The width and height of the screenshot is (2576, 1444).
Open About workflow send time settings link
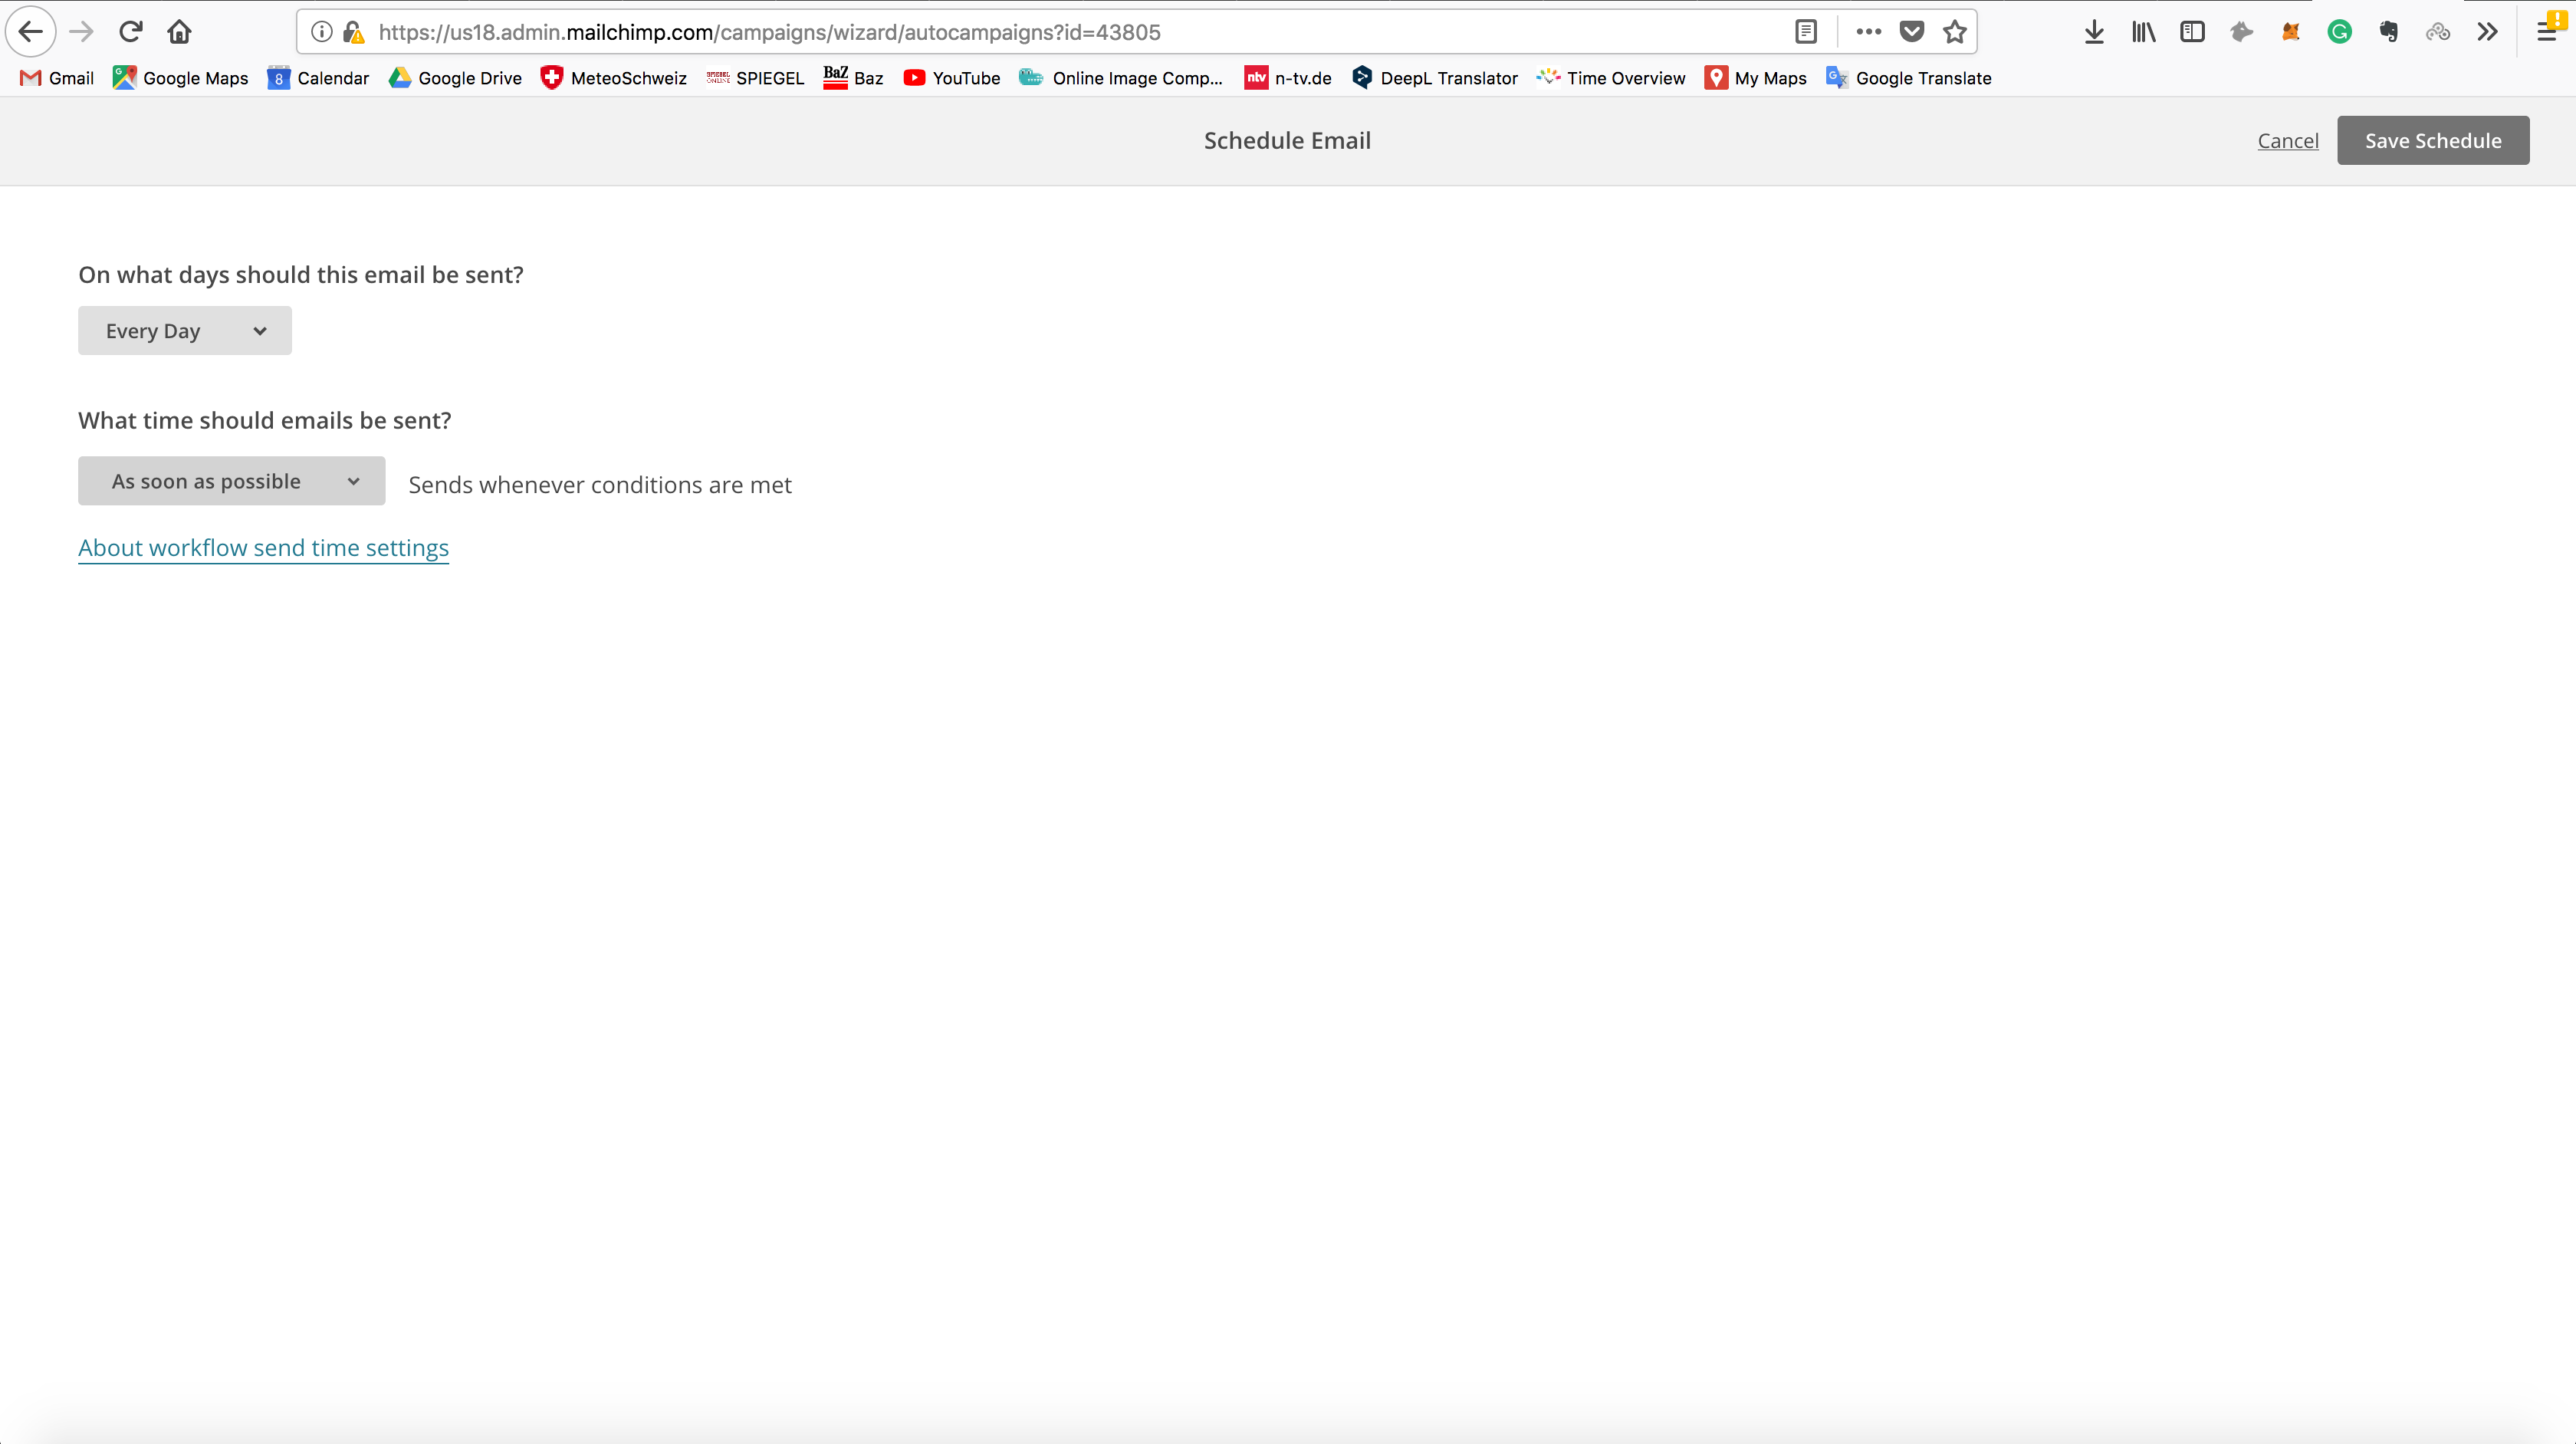(x=263, y=548)
